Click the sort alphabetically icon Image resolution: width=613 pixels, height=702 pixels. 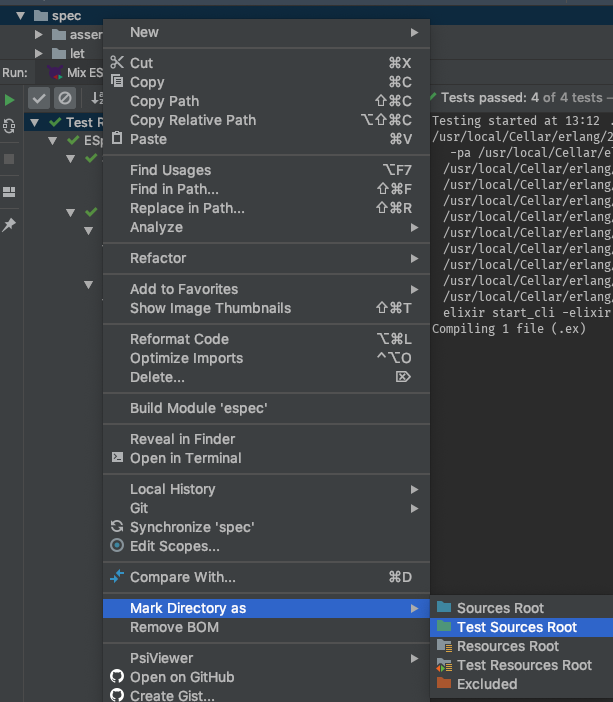click(x=97, y=98)
